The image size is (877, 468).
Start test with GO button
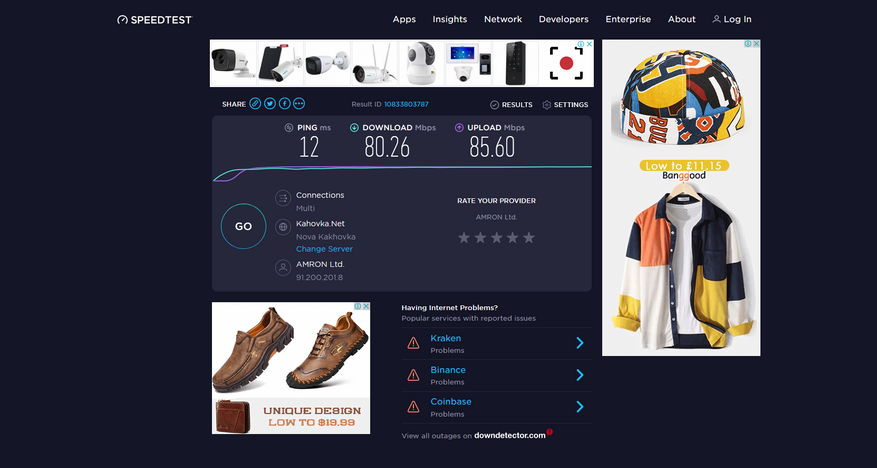[243, 226]
